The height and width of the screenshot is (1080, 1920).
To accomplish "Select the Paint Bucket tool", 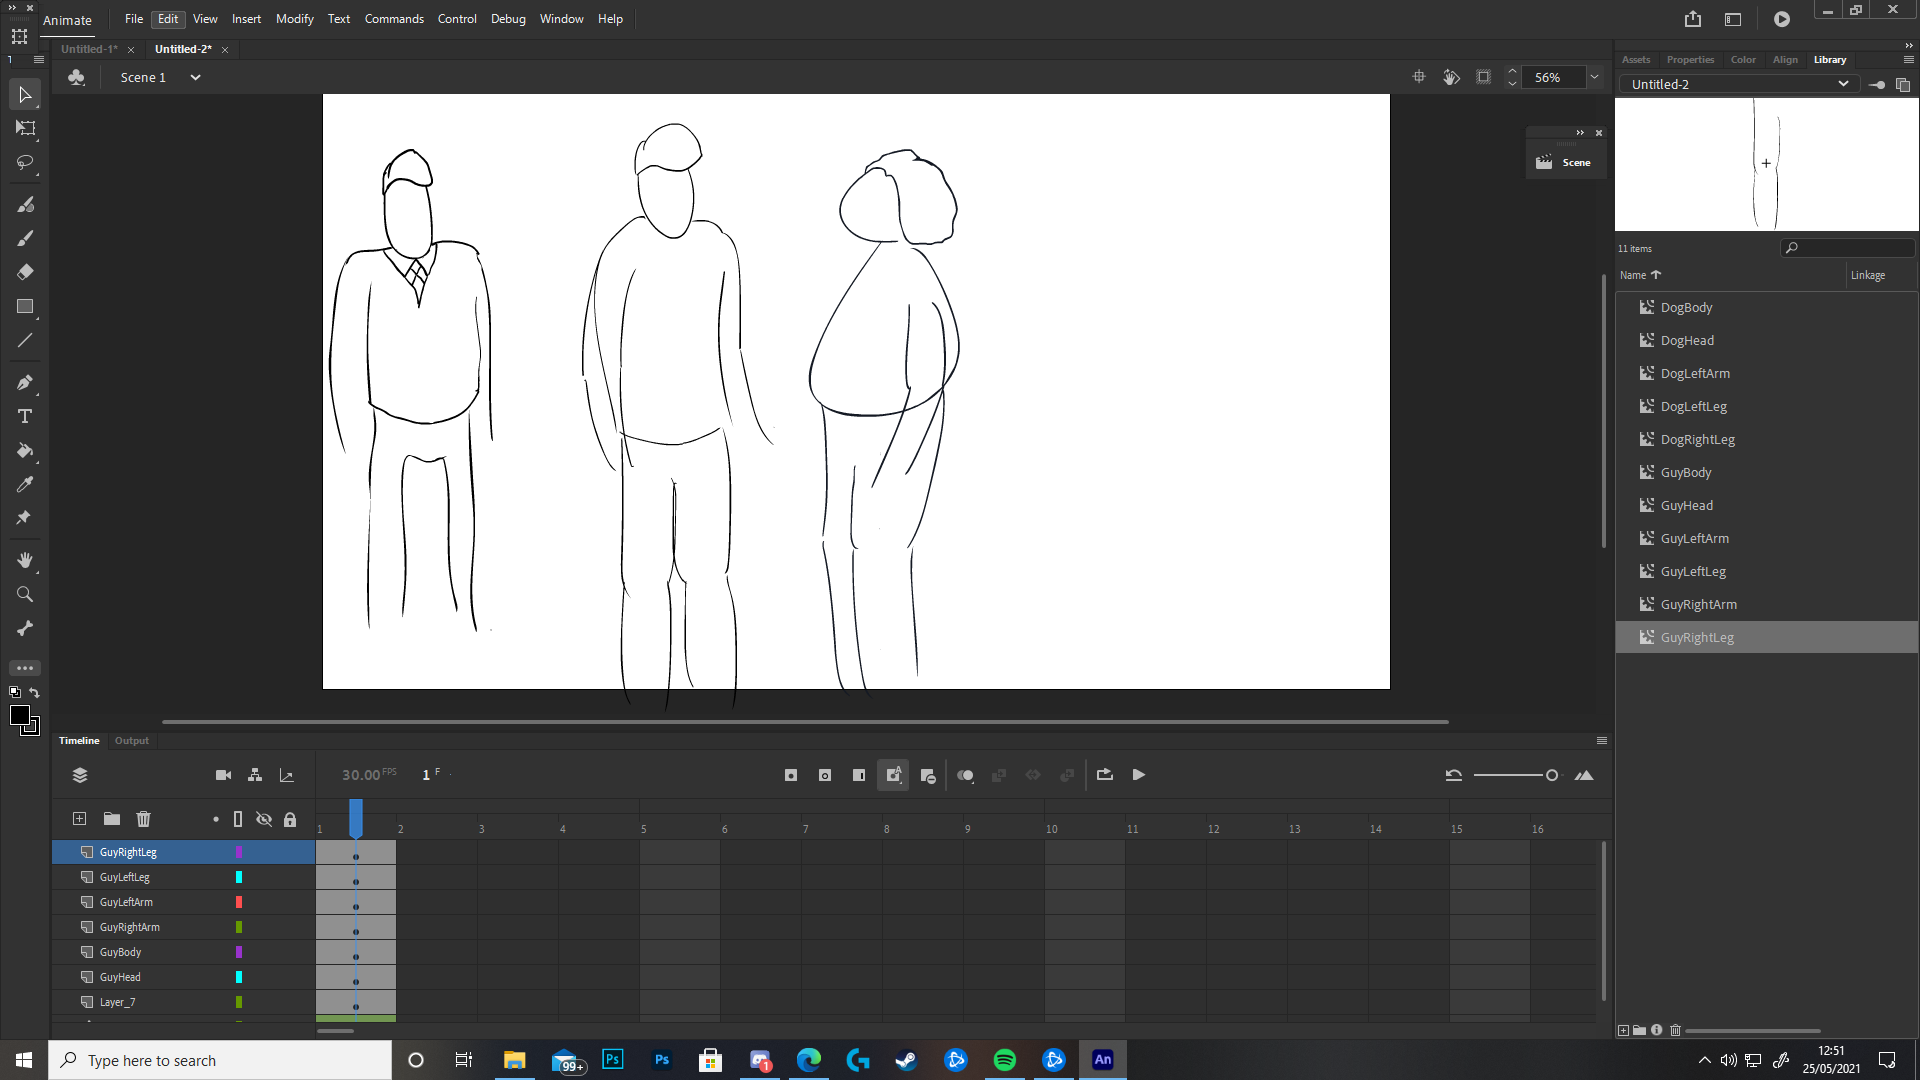I will (x=25, y=451).
